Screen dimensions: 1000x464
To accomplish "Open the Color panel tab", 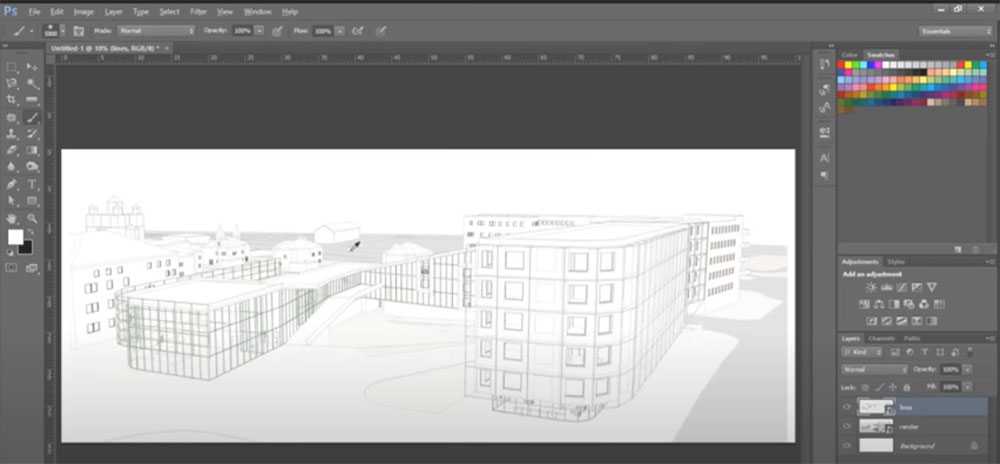I will click(x=850, y=55).
